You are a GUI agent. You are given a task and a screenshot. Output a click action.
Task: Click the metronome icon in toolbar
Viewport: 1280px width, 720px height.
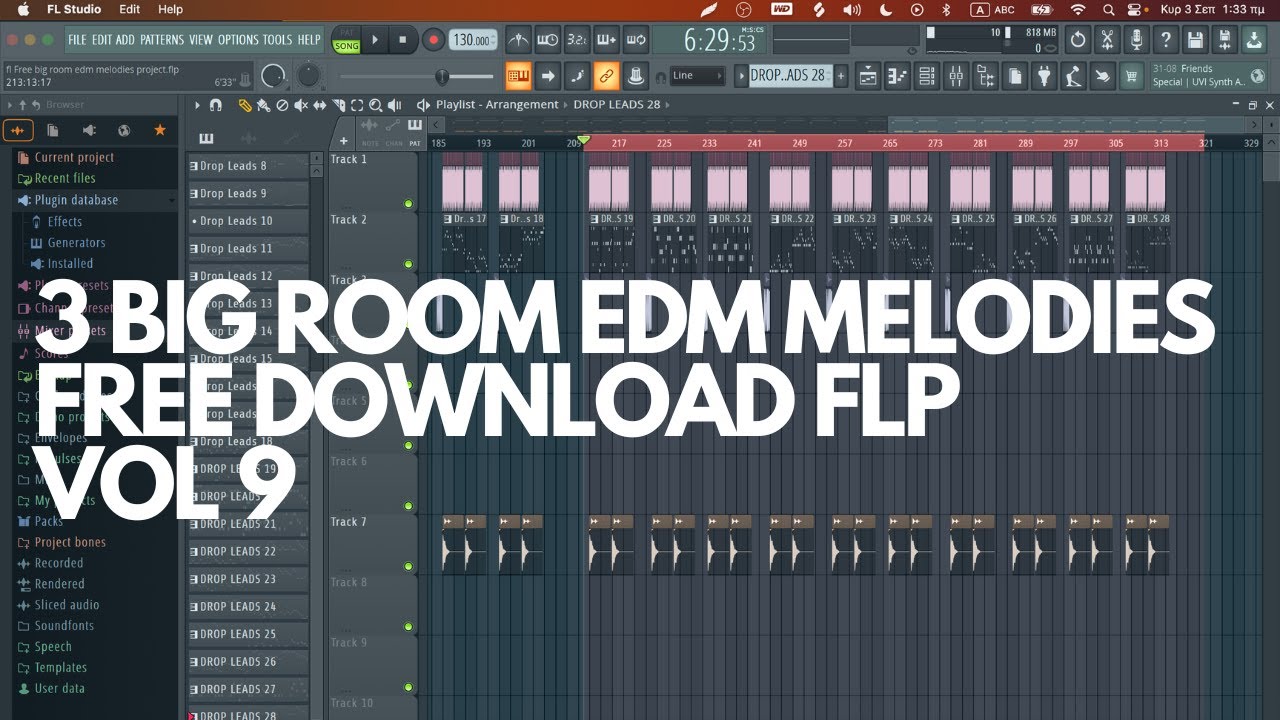[518, 41]
